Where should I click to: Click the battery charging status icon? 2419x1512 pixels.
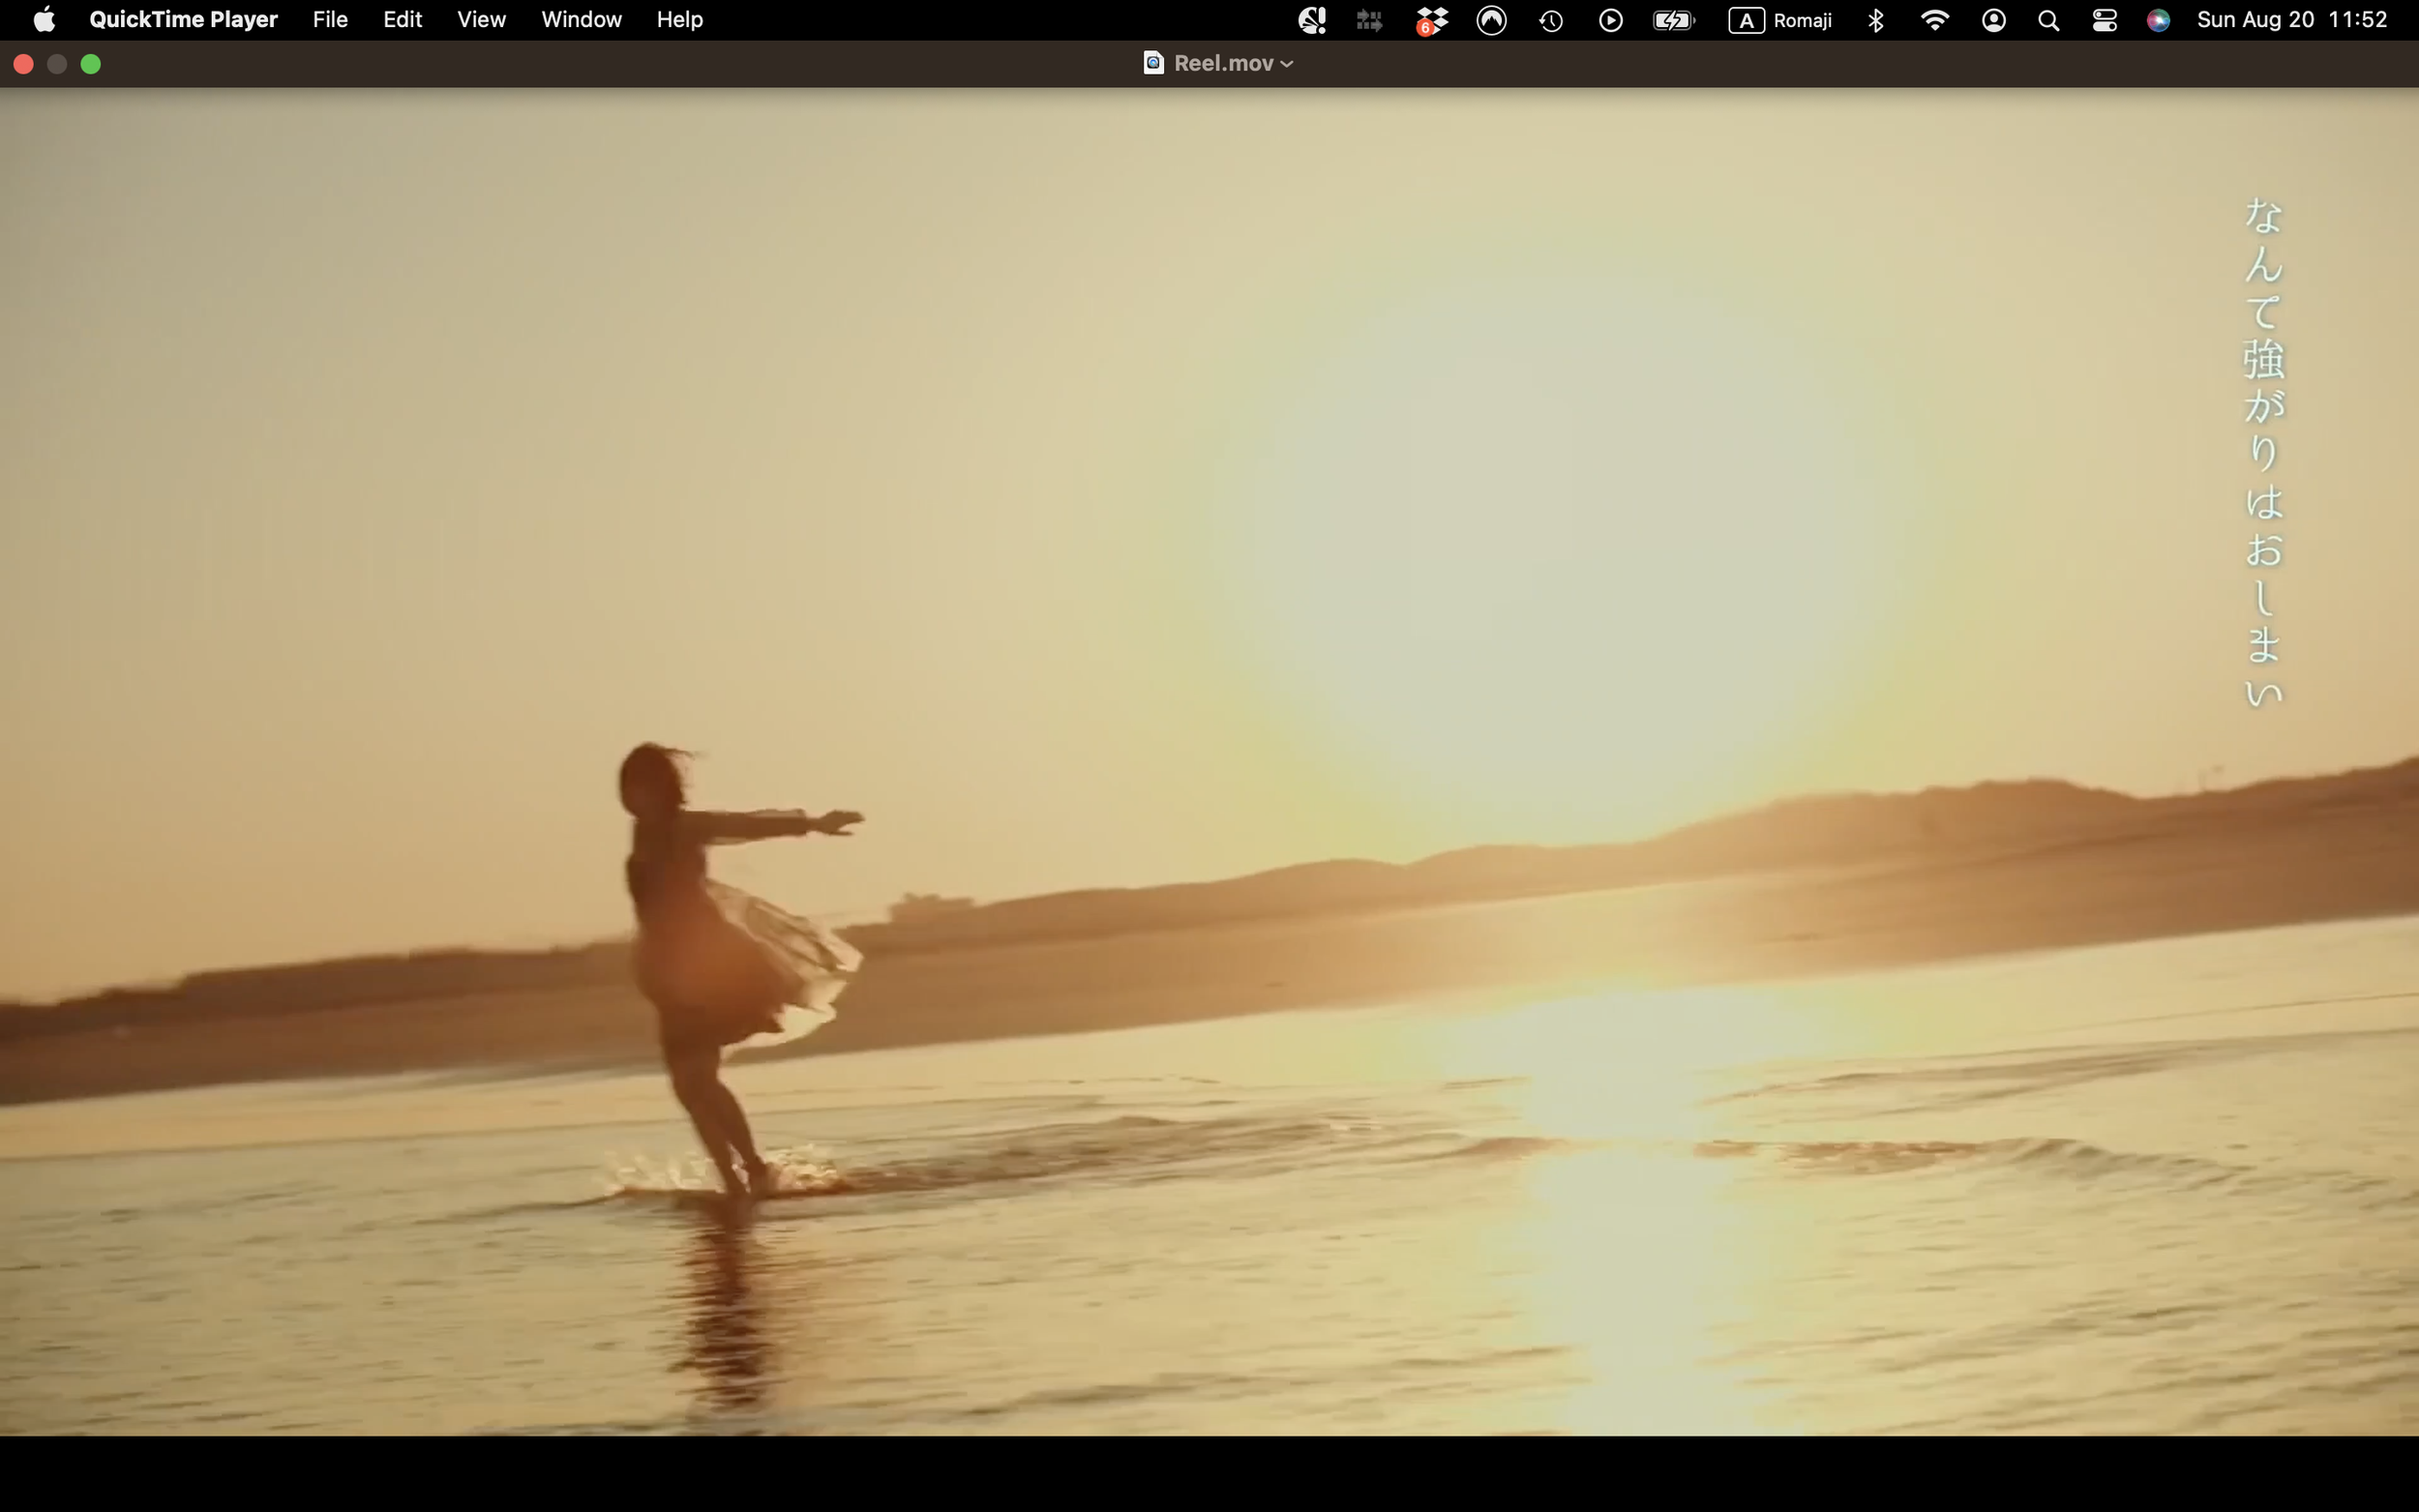tap(1673, 20)
